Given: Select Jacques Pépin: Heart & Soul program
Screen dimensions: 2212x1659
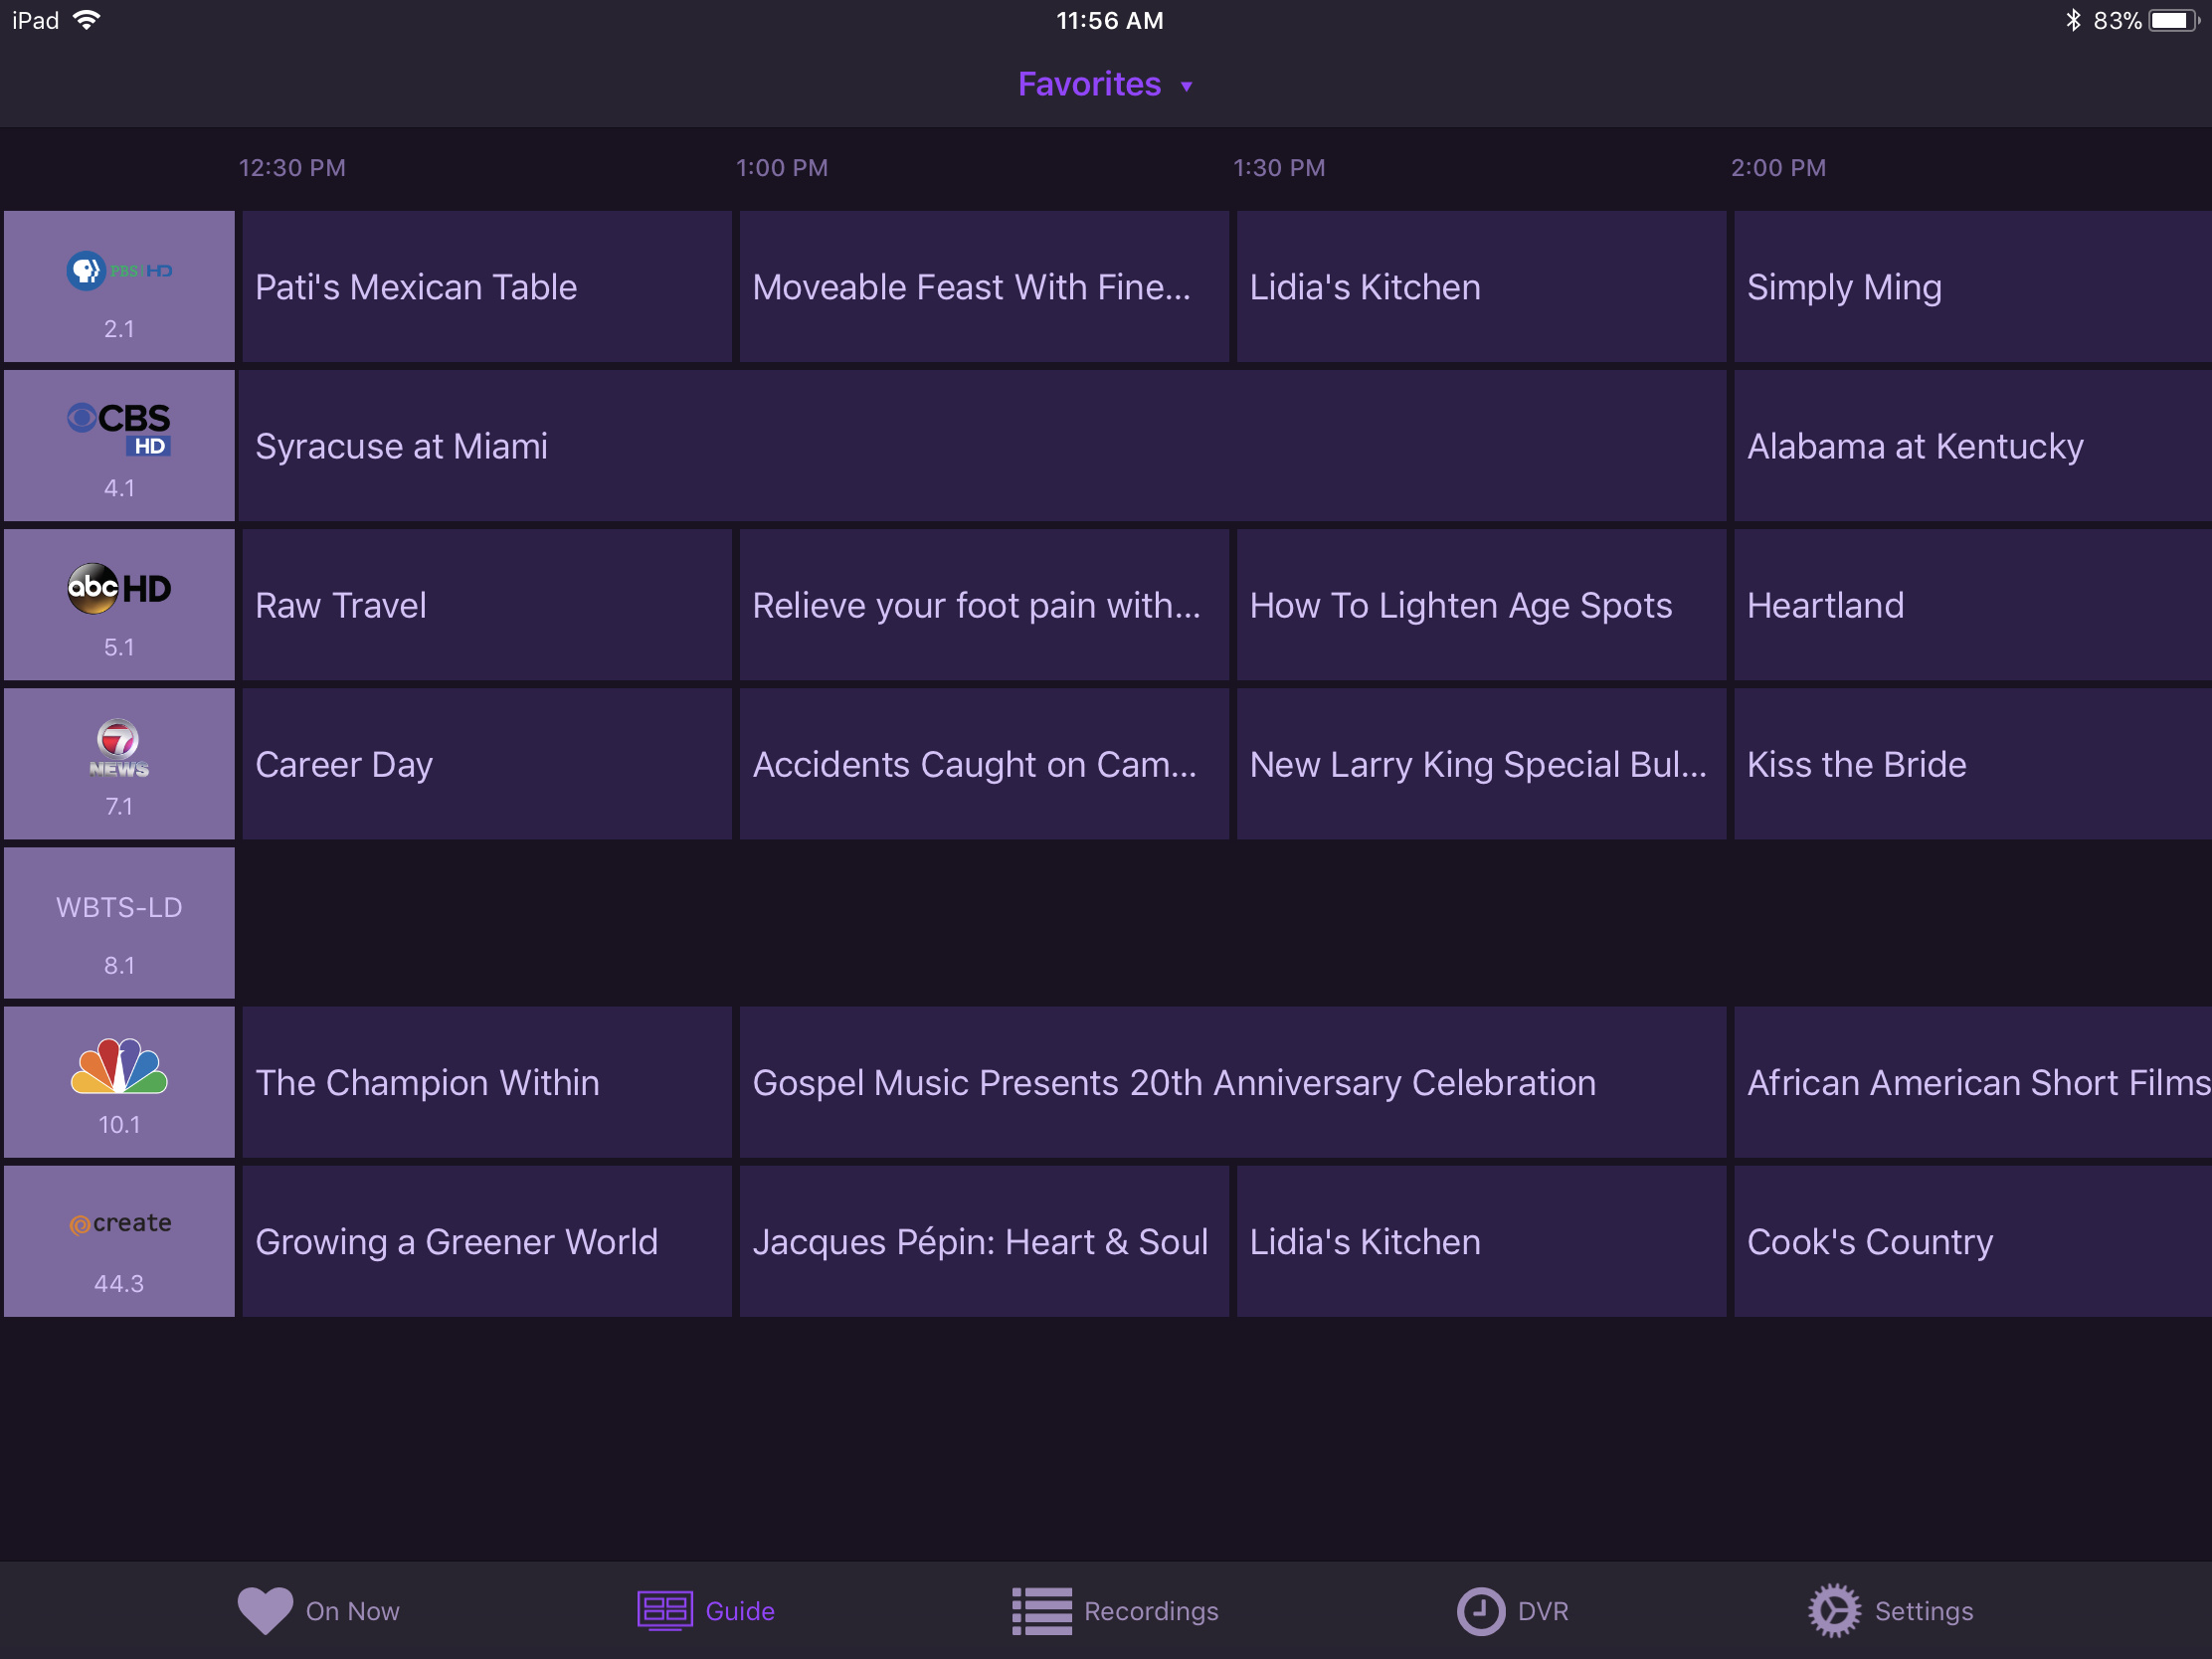Looking at the screenshot, I should click(x=983, y=1241).
